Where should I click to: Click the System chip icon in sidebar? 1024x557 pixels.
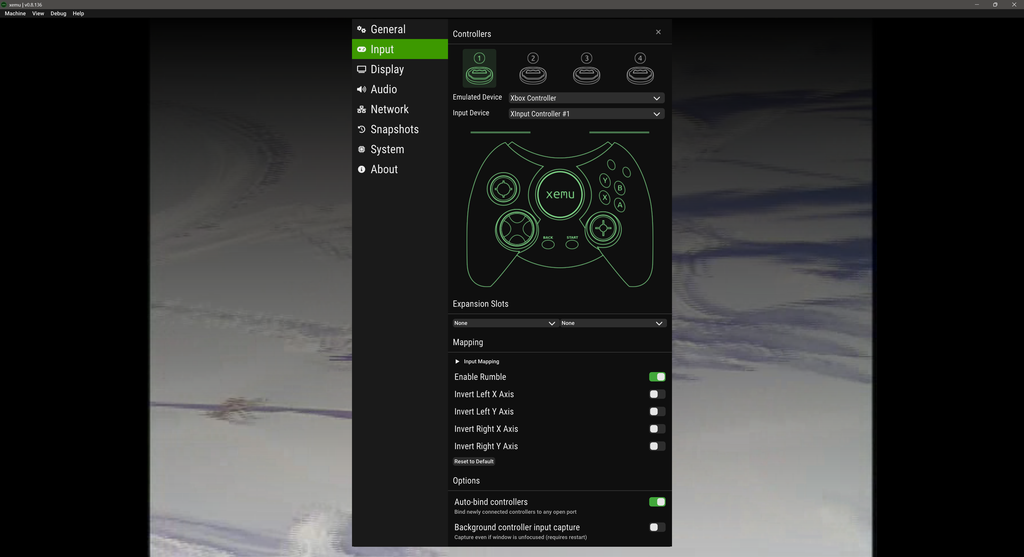(361, 150)
